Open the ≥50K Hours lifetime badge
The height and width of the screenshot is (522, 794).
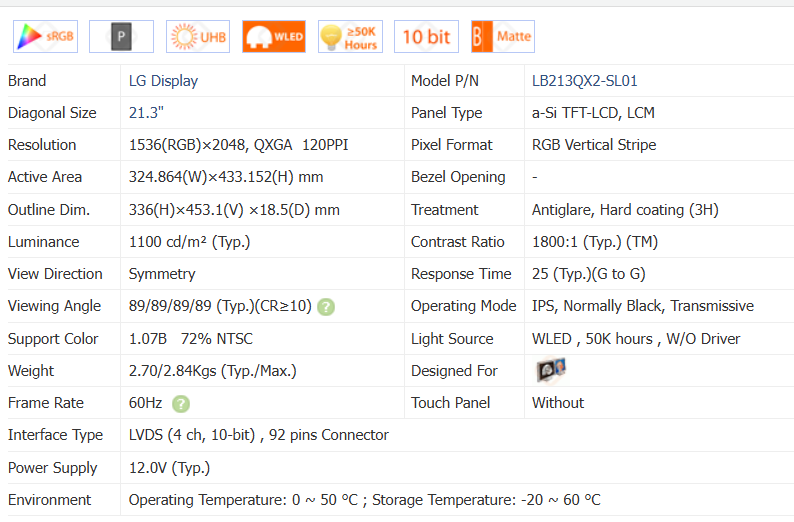(349, 36)
